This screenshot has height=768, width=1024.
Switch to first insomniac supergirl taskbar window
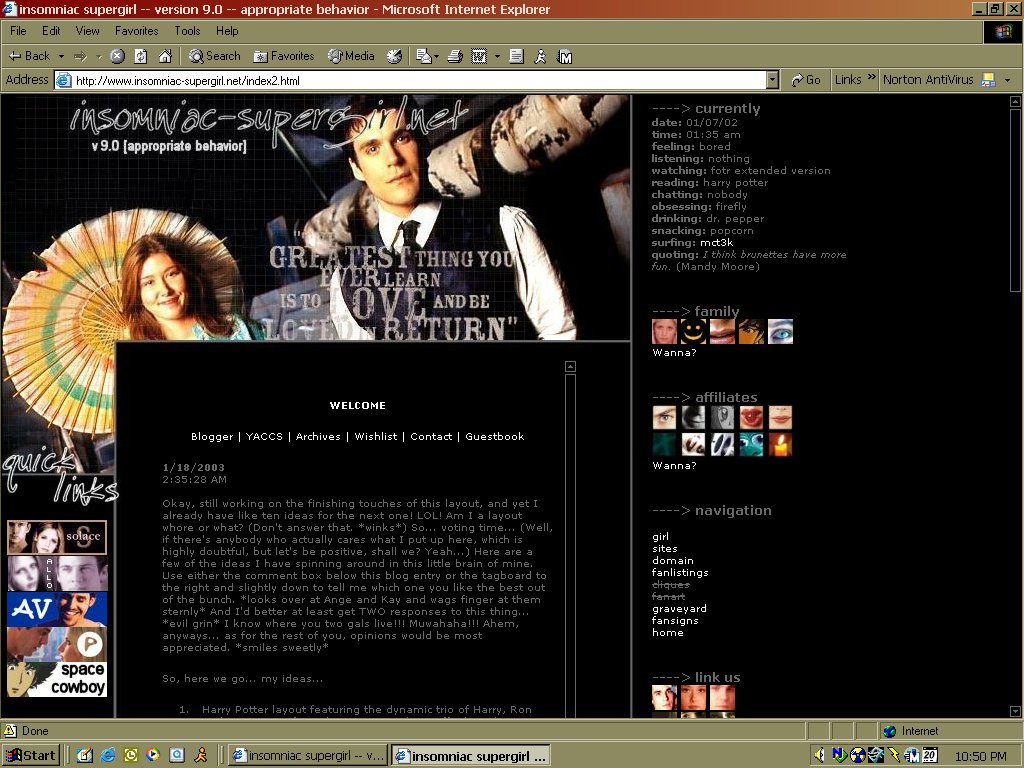[x=308, y=756]
